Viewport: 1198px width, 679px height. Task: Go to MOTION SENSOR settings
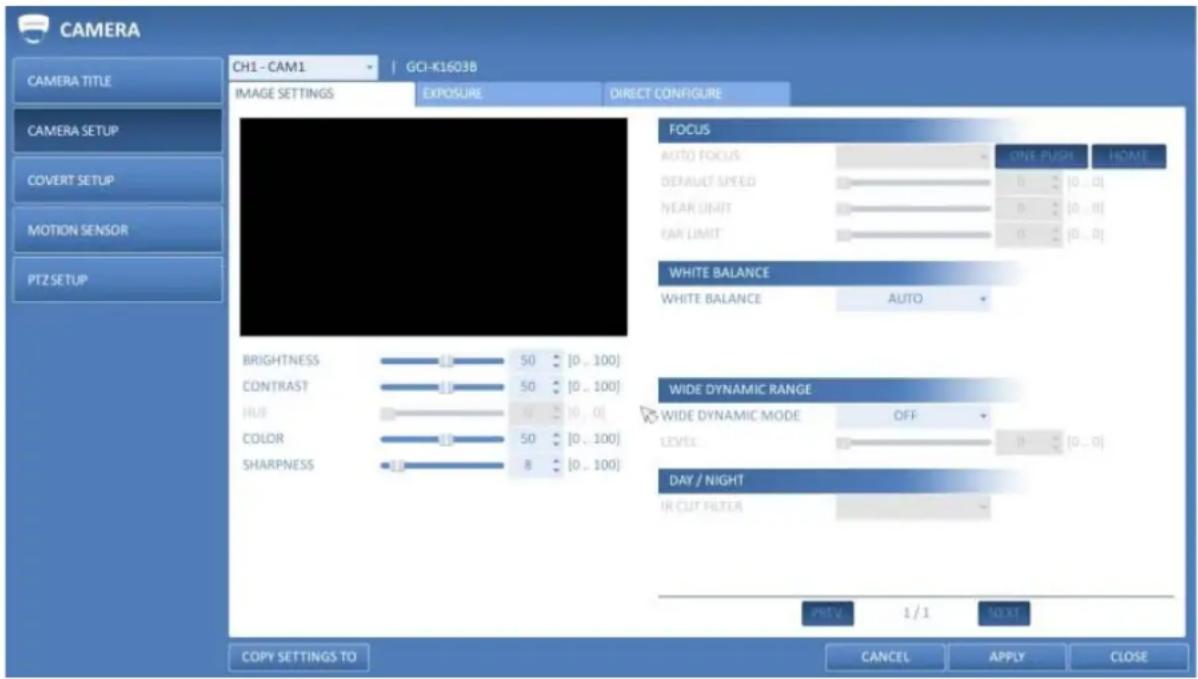coord(118,230)
